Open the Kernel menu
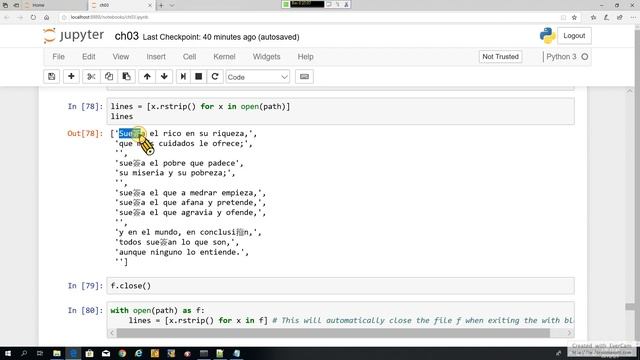Screen dimensions: 640x360 224,57
